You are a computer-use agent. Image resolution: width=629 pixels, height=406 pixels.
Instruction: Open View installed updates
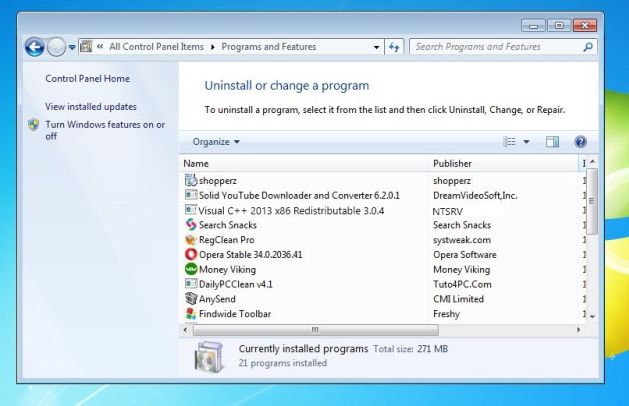tap(91, 107)
